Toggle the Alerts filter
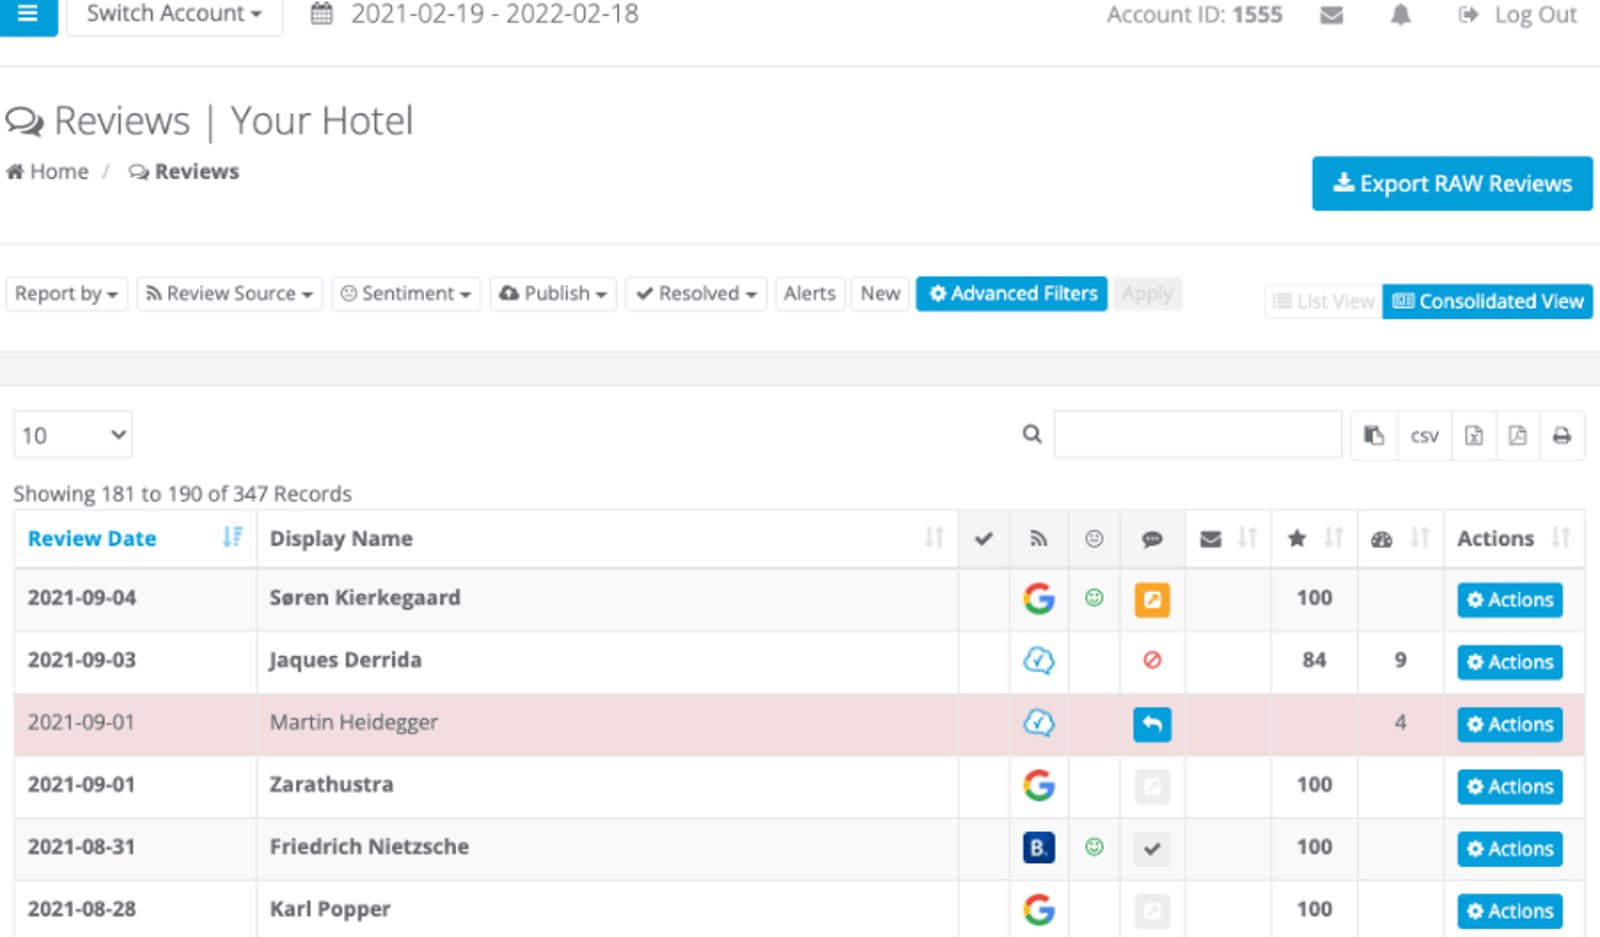 click(810, 294)
